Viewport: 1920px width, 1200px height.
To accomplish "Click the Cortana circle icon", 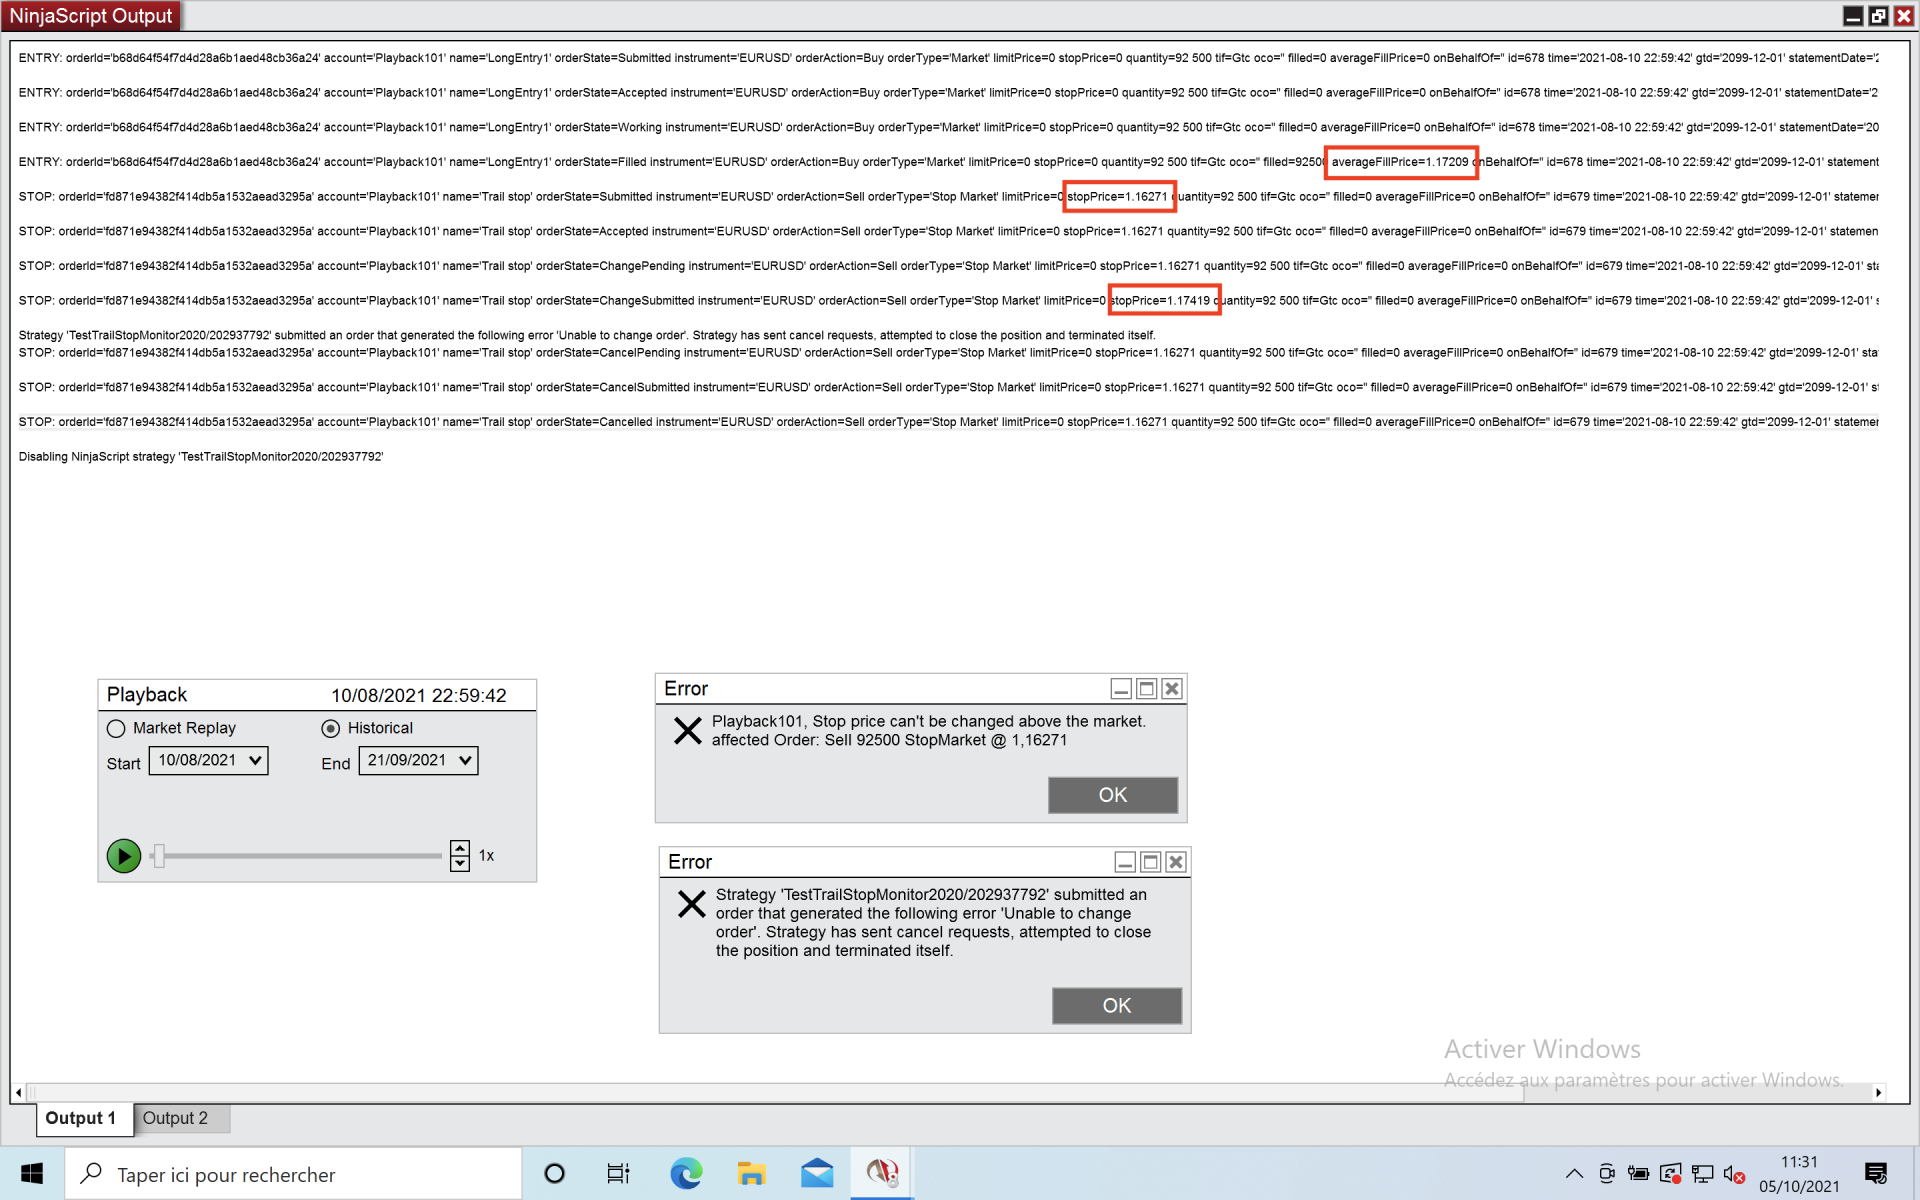I will 554,1173.
